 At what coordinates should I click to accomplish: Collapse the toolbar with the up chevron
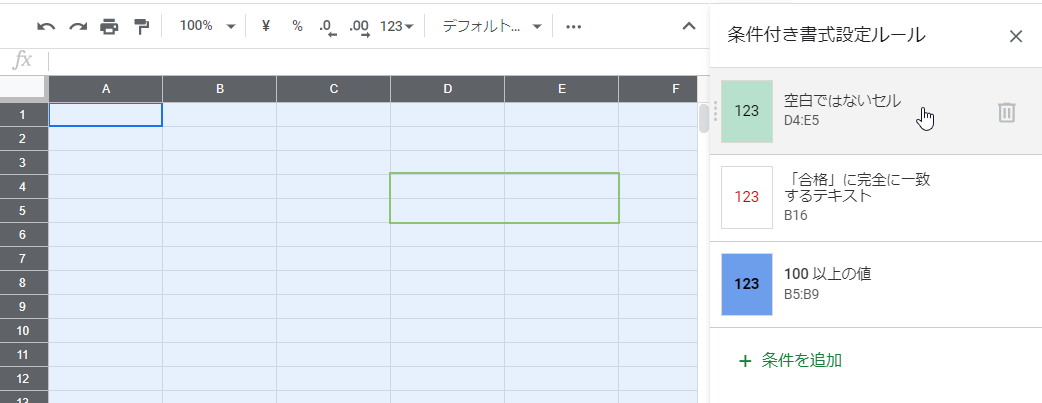pos(689,27)
